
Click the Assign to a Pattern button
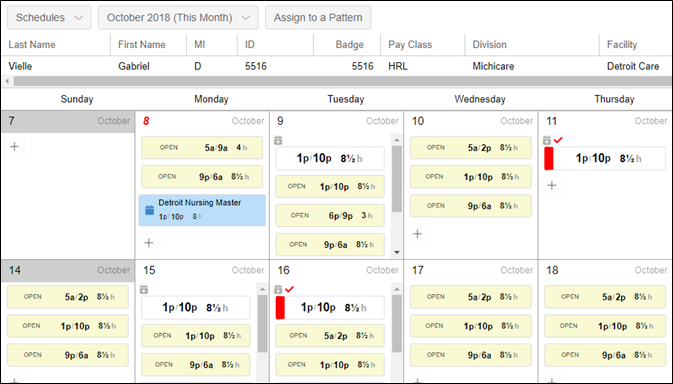pos(318,18)
